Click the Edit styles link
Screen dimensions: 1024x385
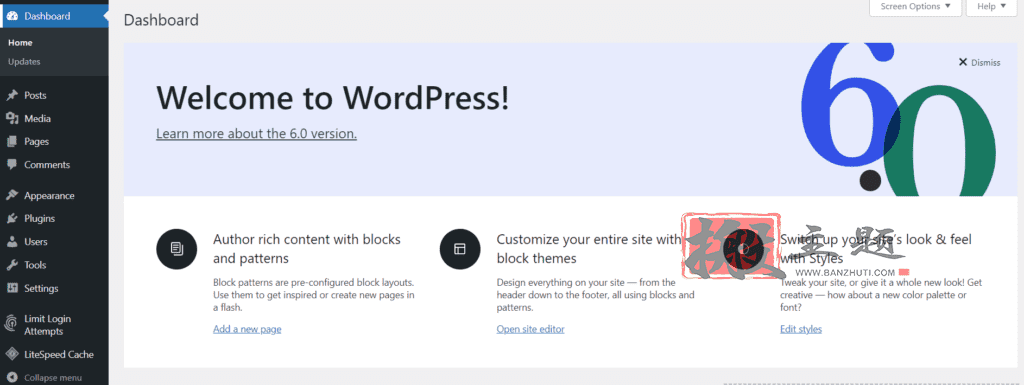point(801,329)
